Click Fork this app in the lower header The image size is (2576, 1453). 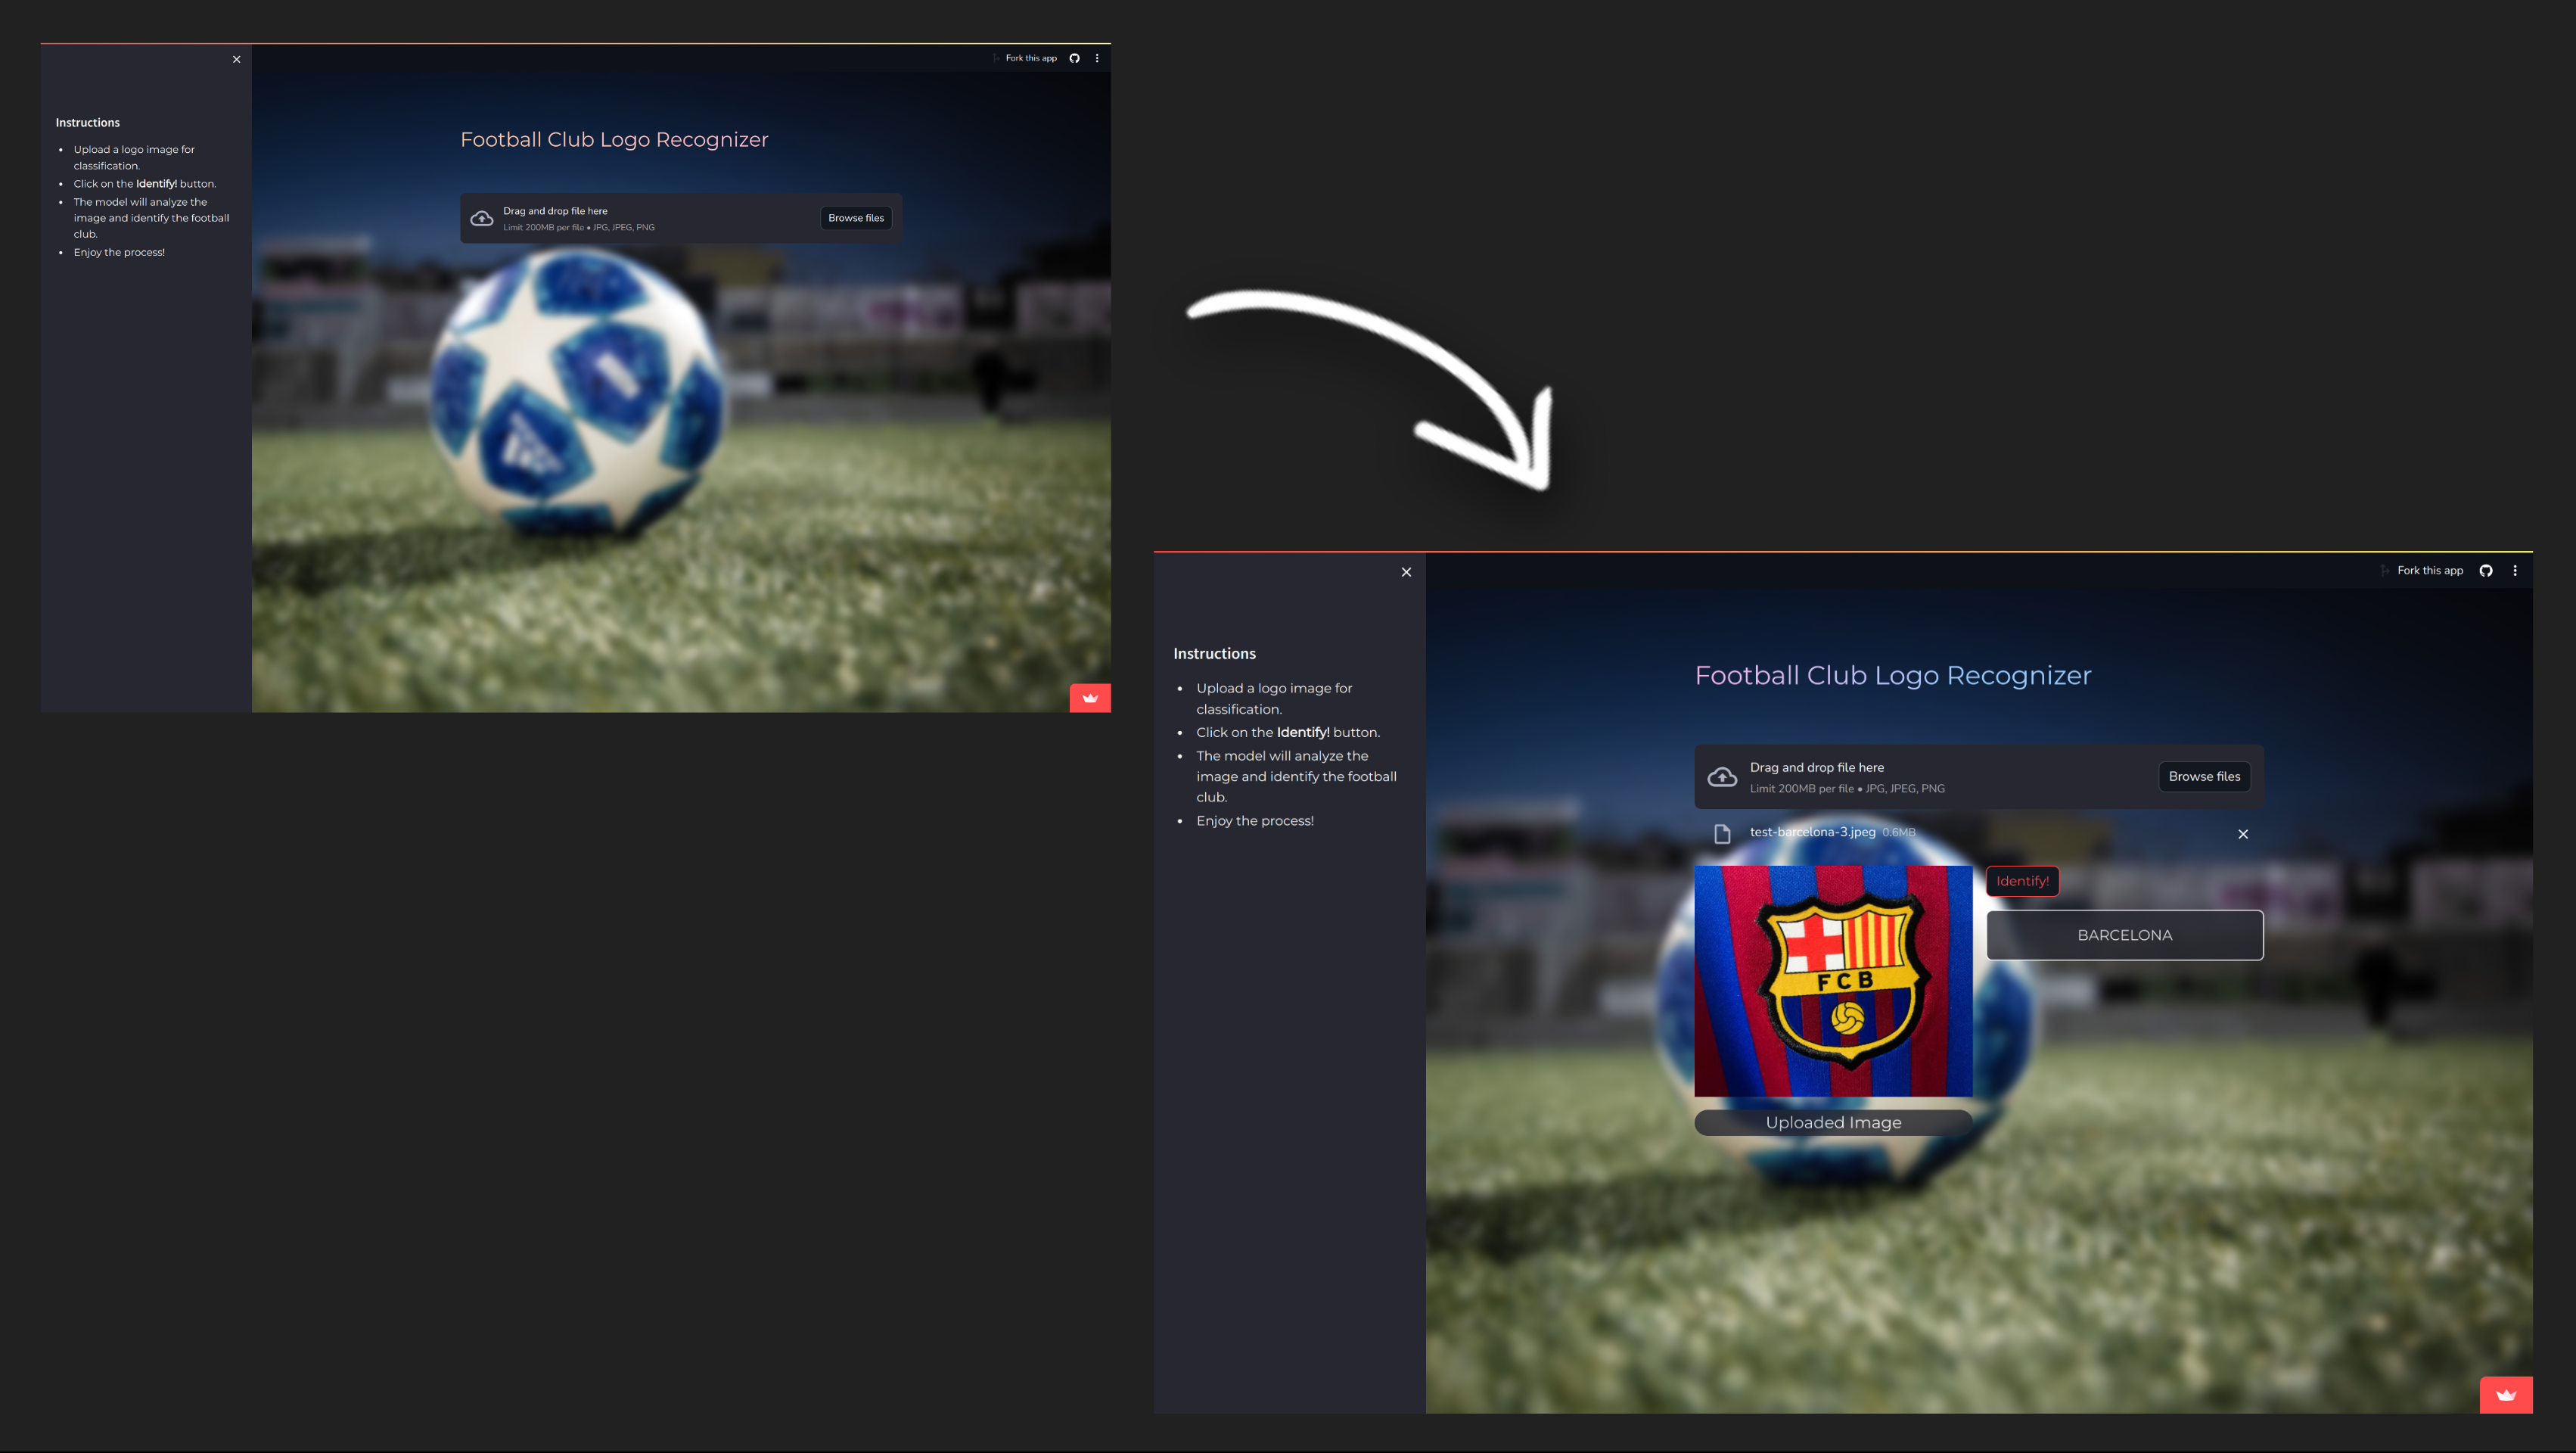tap(2429, 571)
